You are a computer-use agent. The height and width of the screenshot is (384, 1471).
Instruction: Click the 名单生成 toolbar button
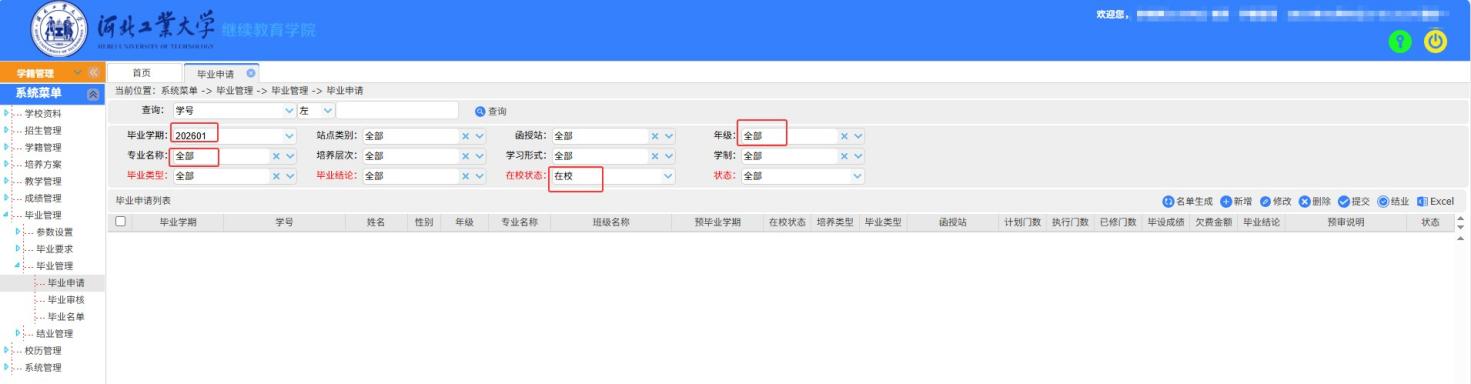coord(1187,201)
